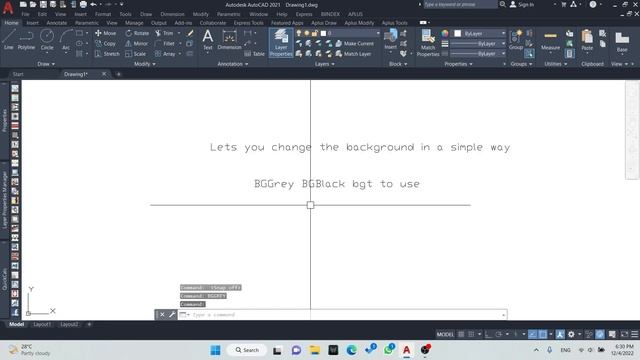The image size is (640, 360).
Task: Open Layer Properties manager
Action: tap(281, 42)
